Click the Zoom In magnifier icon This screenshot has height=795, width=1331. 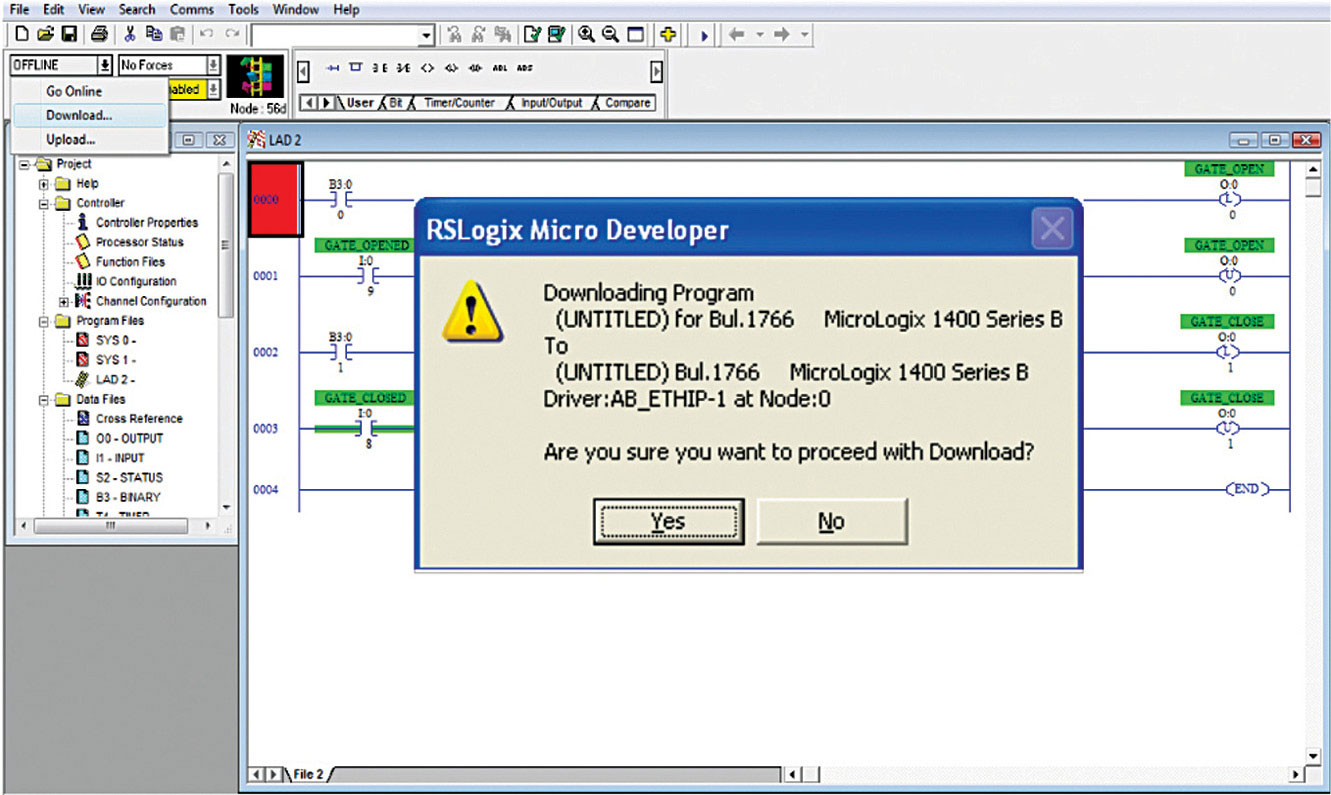pos(587,35)
